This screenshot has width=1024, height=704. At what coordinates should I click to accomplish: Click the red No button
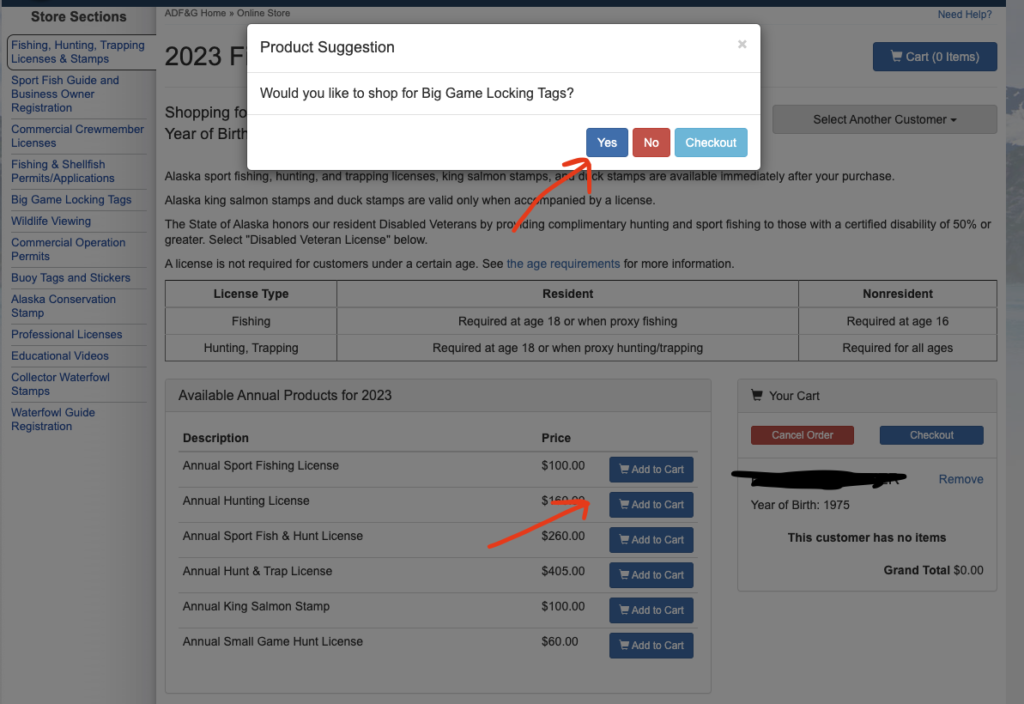(x=651, y=143)
